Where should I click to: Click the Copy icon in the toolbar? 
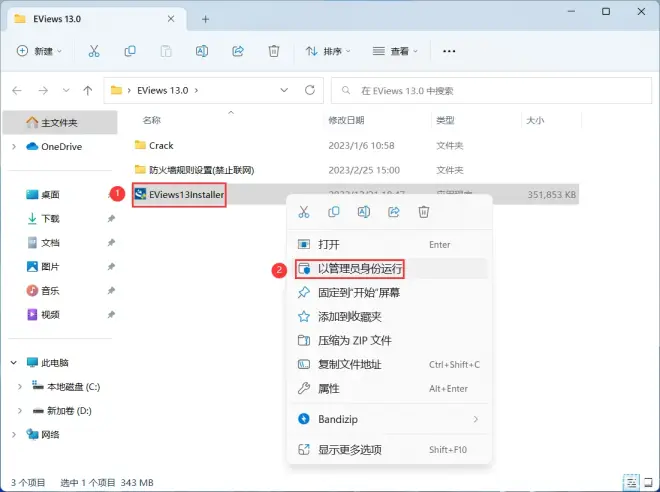click(130, 51)
